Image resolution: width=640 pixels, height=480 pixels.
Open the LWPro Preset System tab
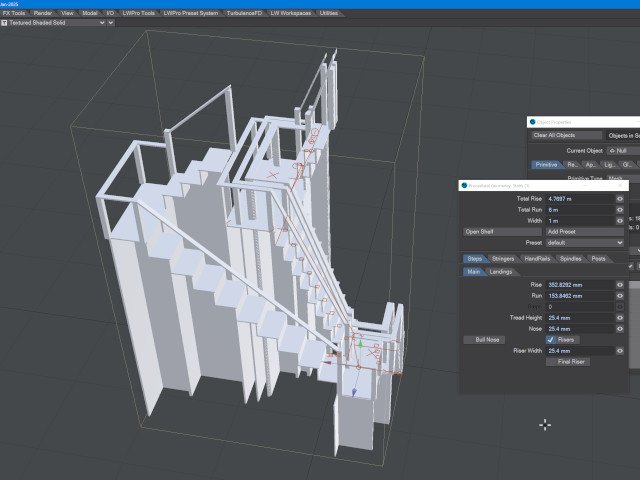pyautogui.click(x=191, y=13)
